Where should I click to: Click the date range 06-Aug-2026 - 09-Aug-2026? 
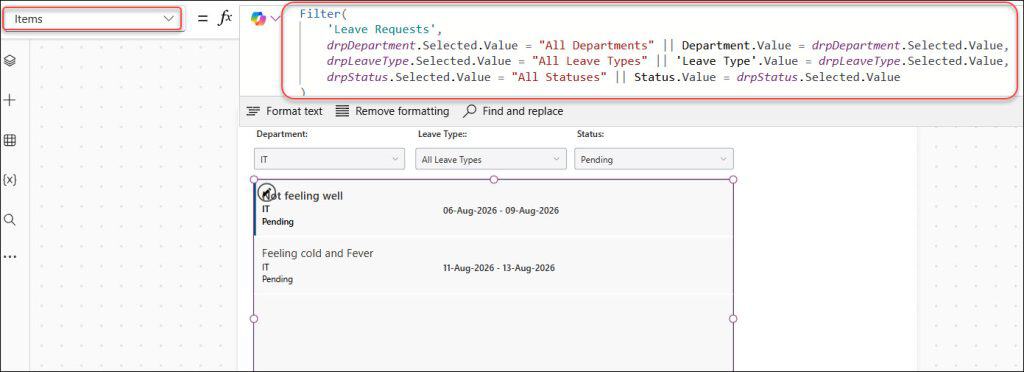coord(501,211)
